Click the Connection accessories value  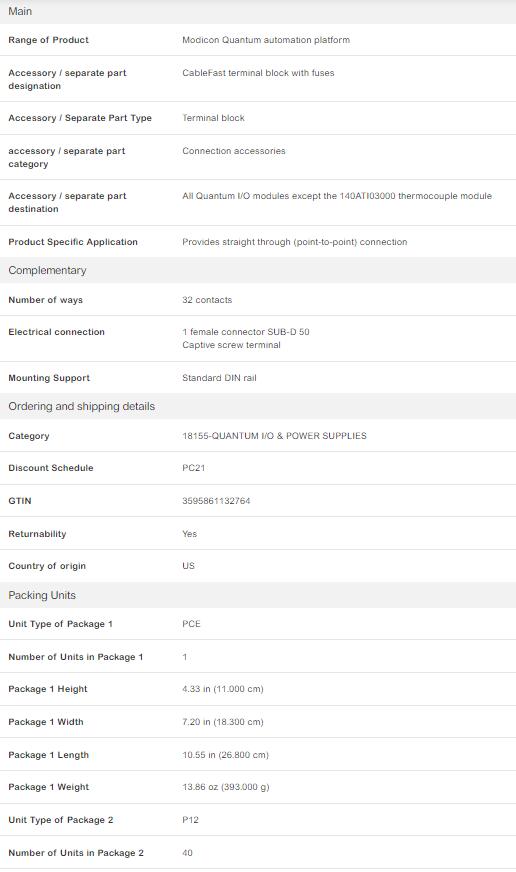click(x=234, y=151)
